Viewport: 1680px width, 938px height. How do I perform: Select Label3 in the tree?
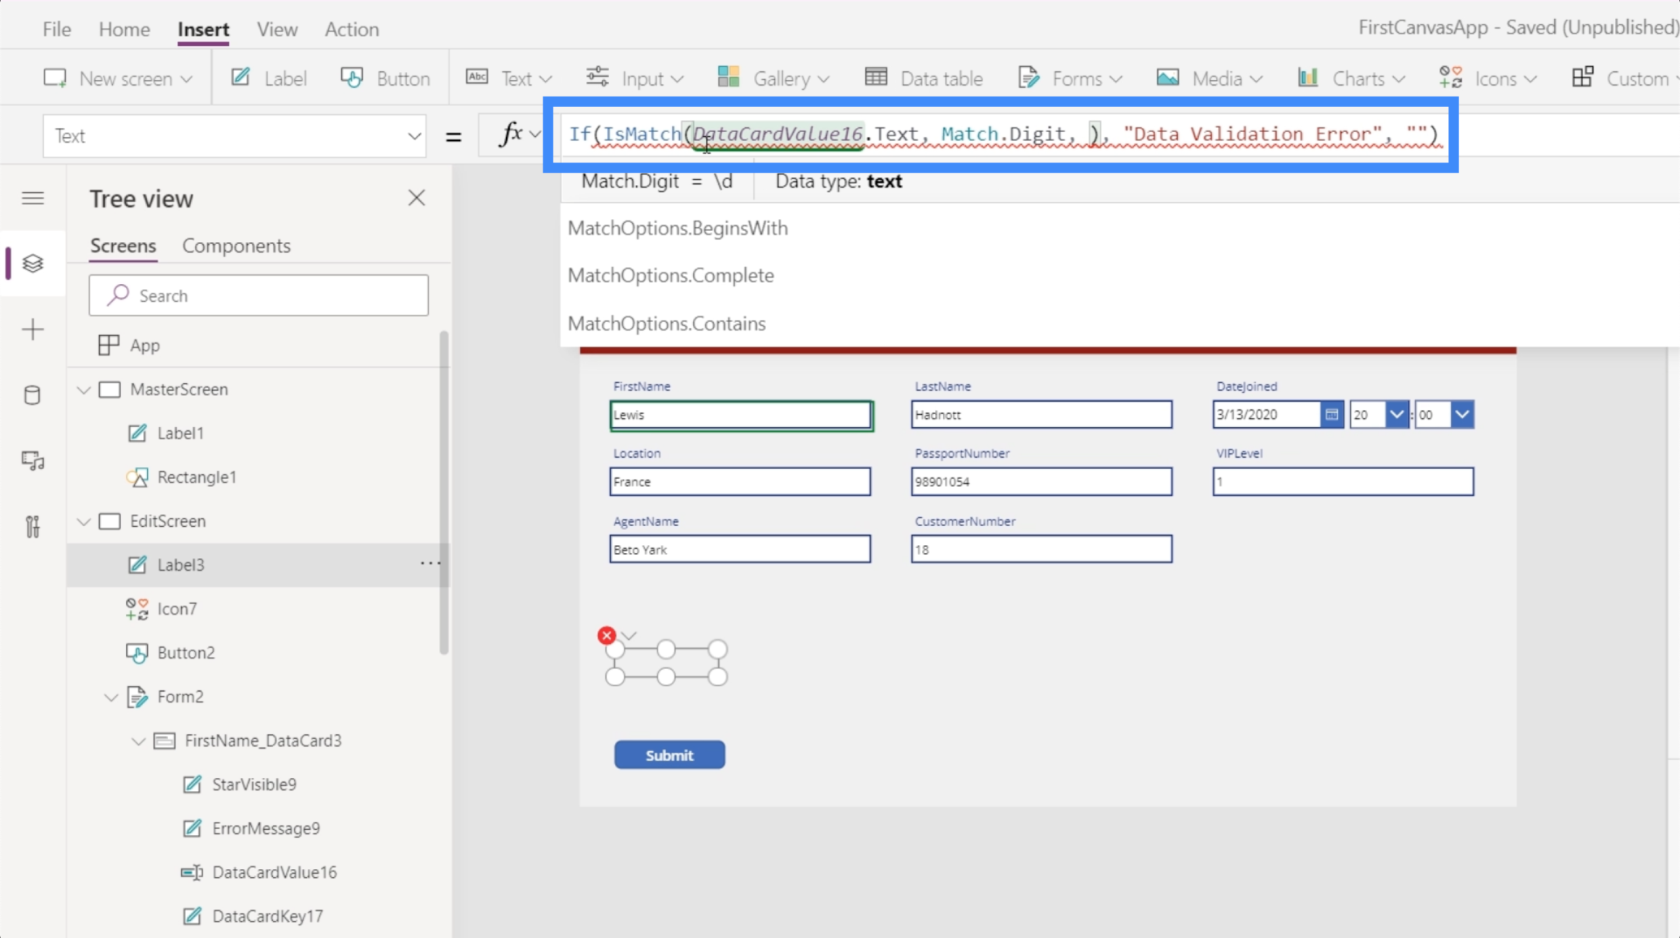click(x=181, y=565)
